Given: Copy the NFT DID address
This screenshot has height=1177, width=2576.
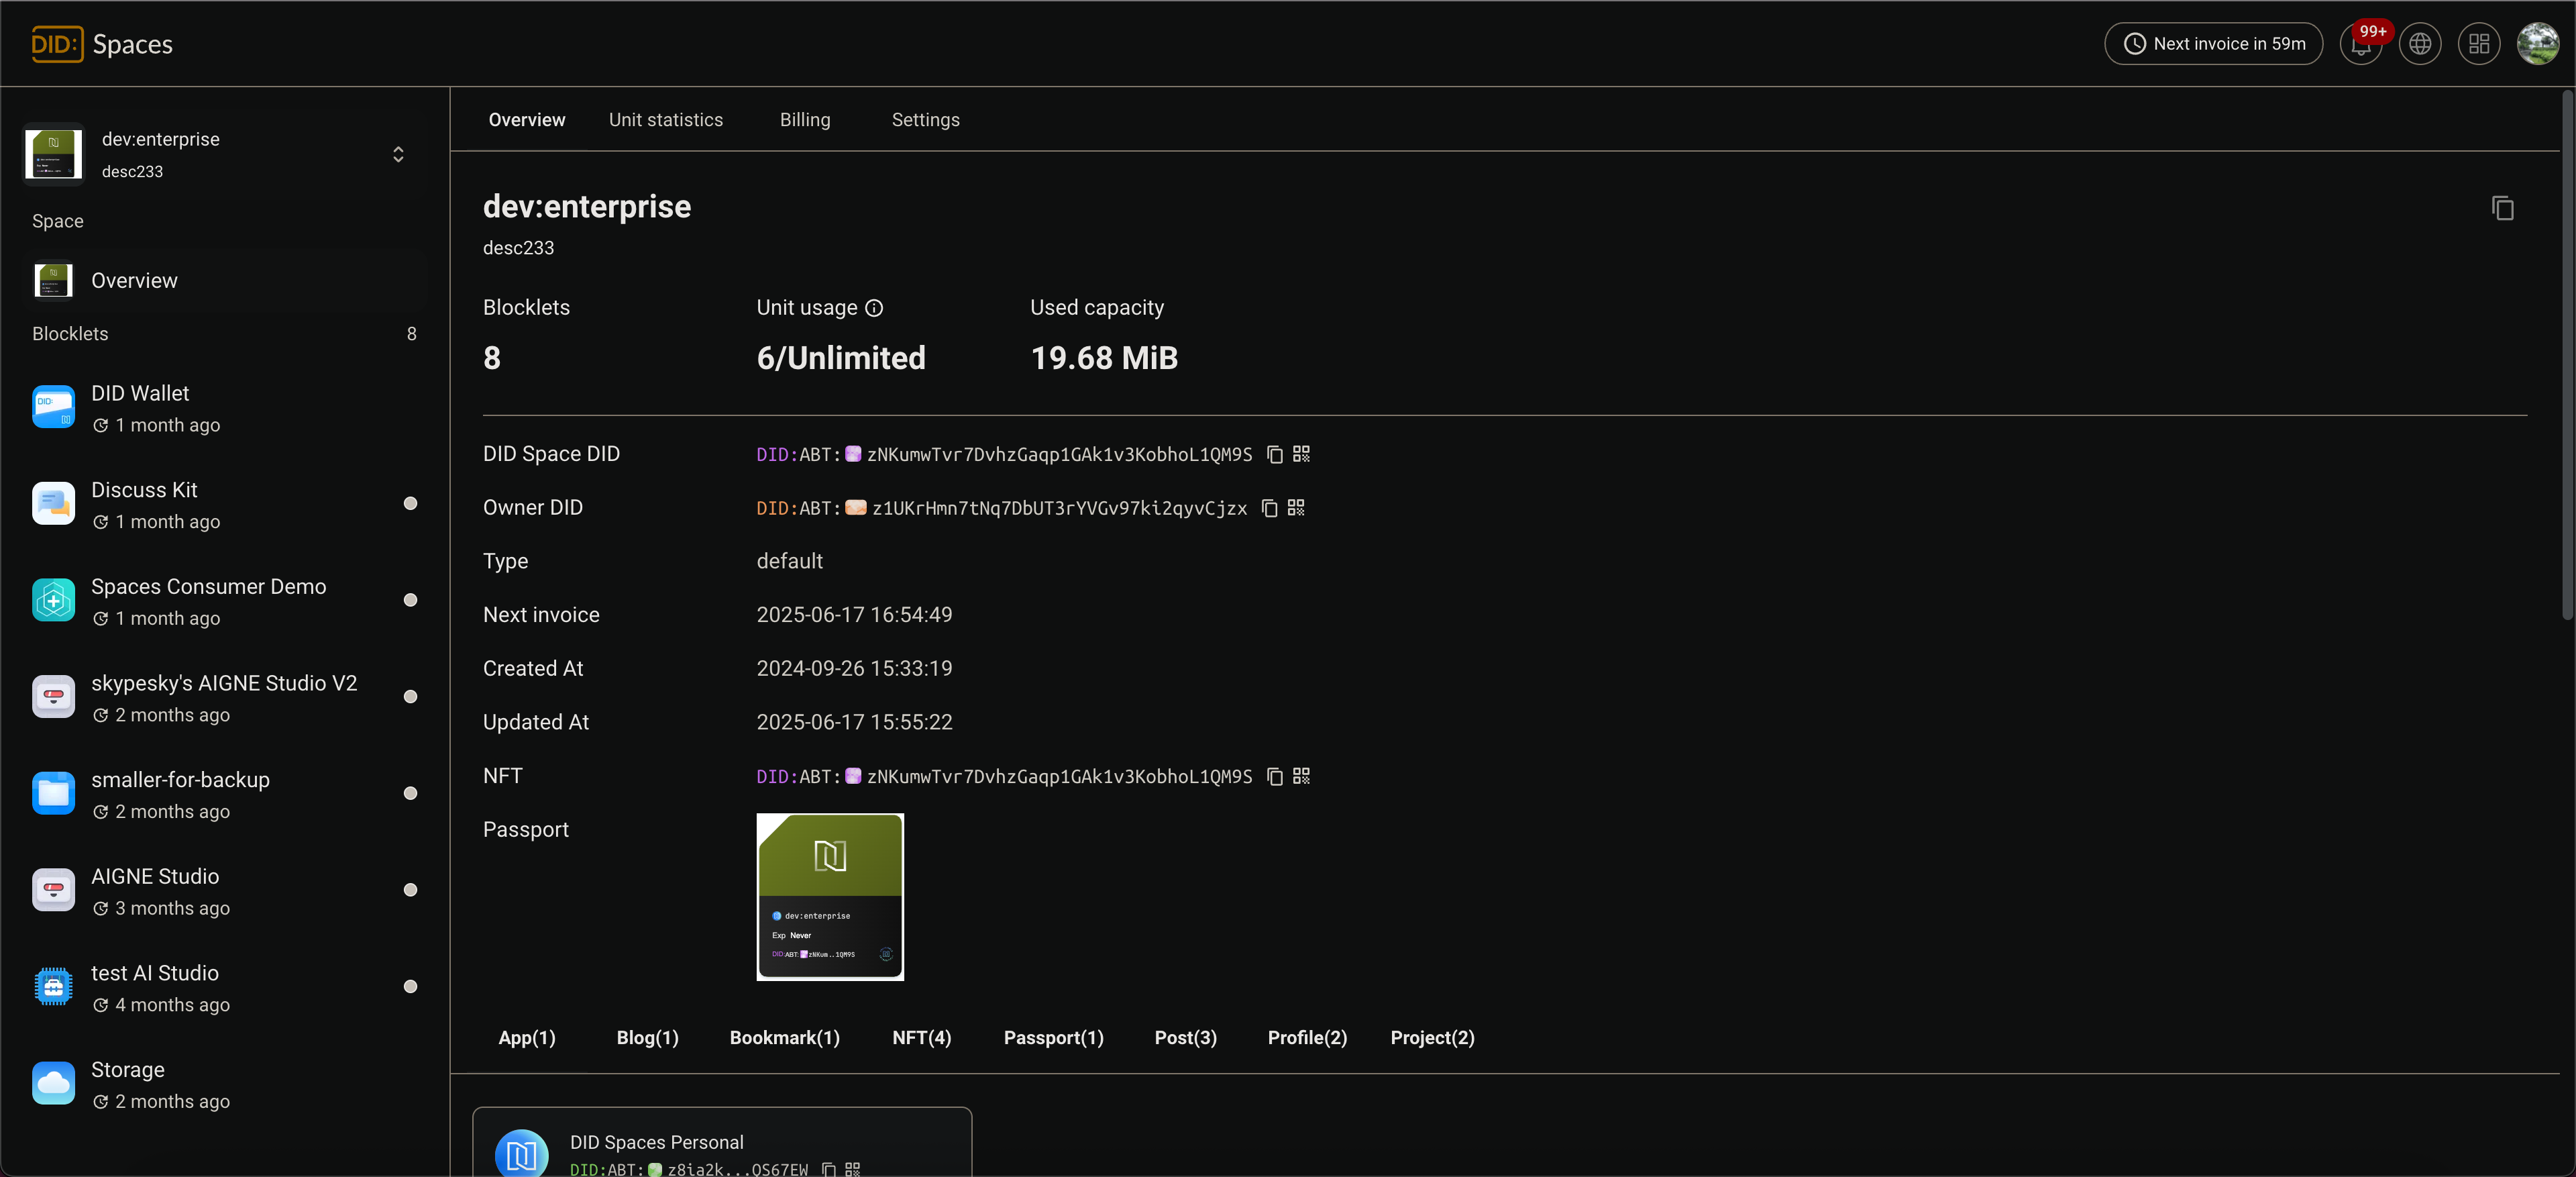Looking at the screenshot, I should point(1275,777).
